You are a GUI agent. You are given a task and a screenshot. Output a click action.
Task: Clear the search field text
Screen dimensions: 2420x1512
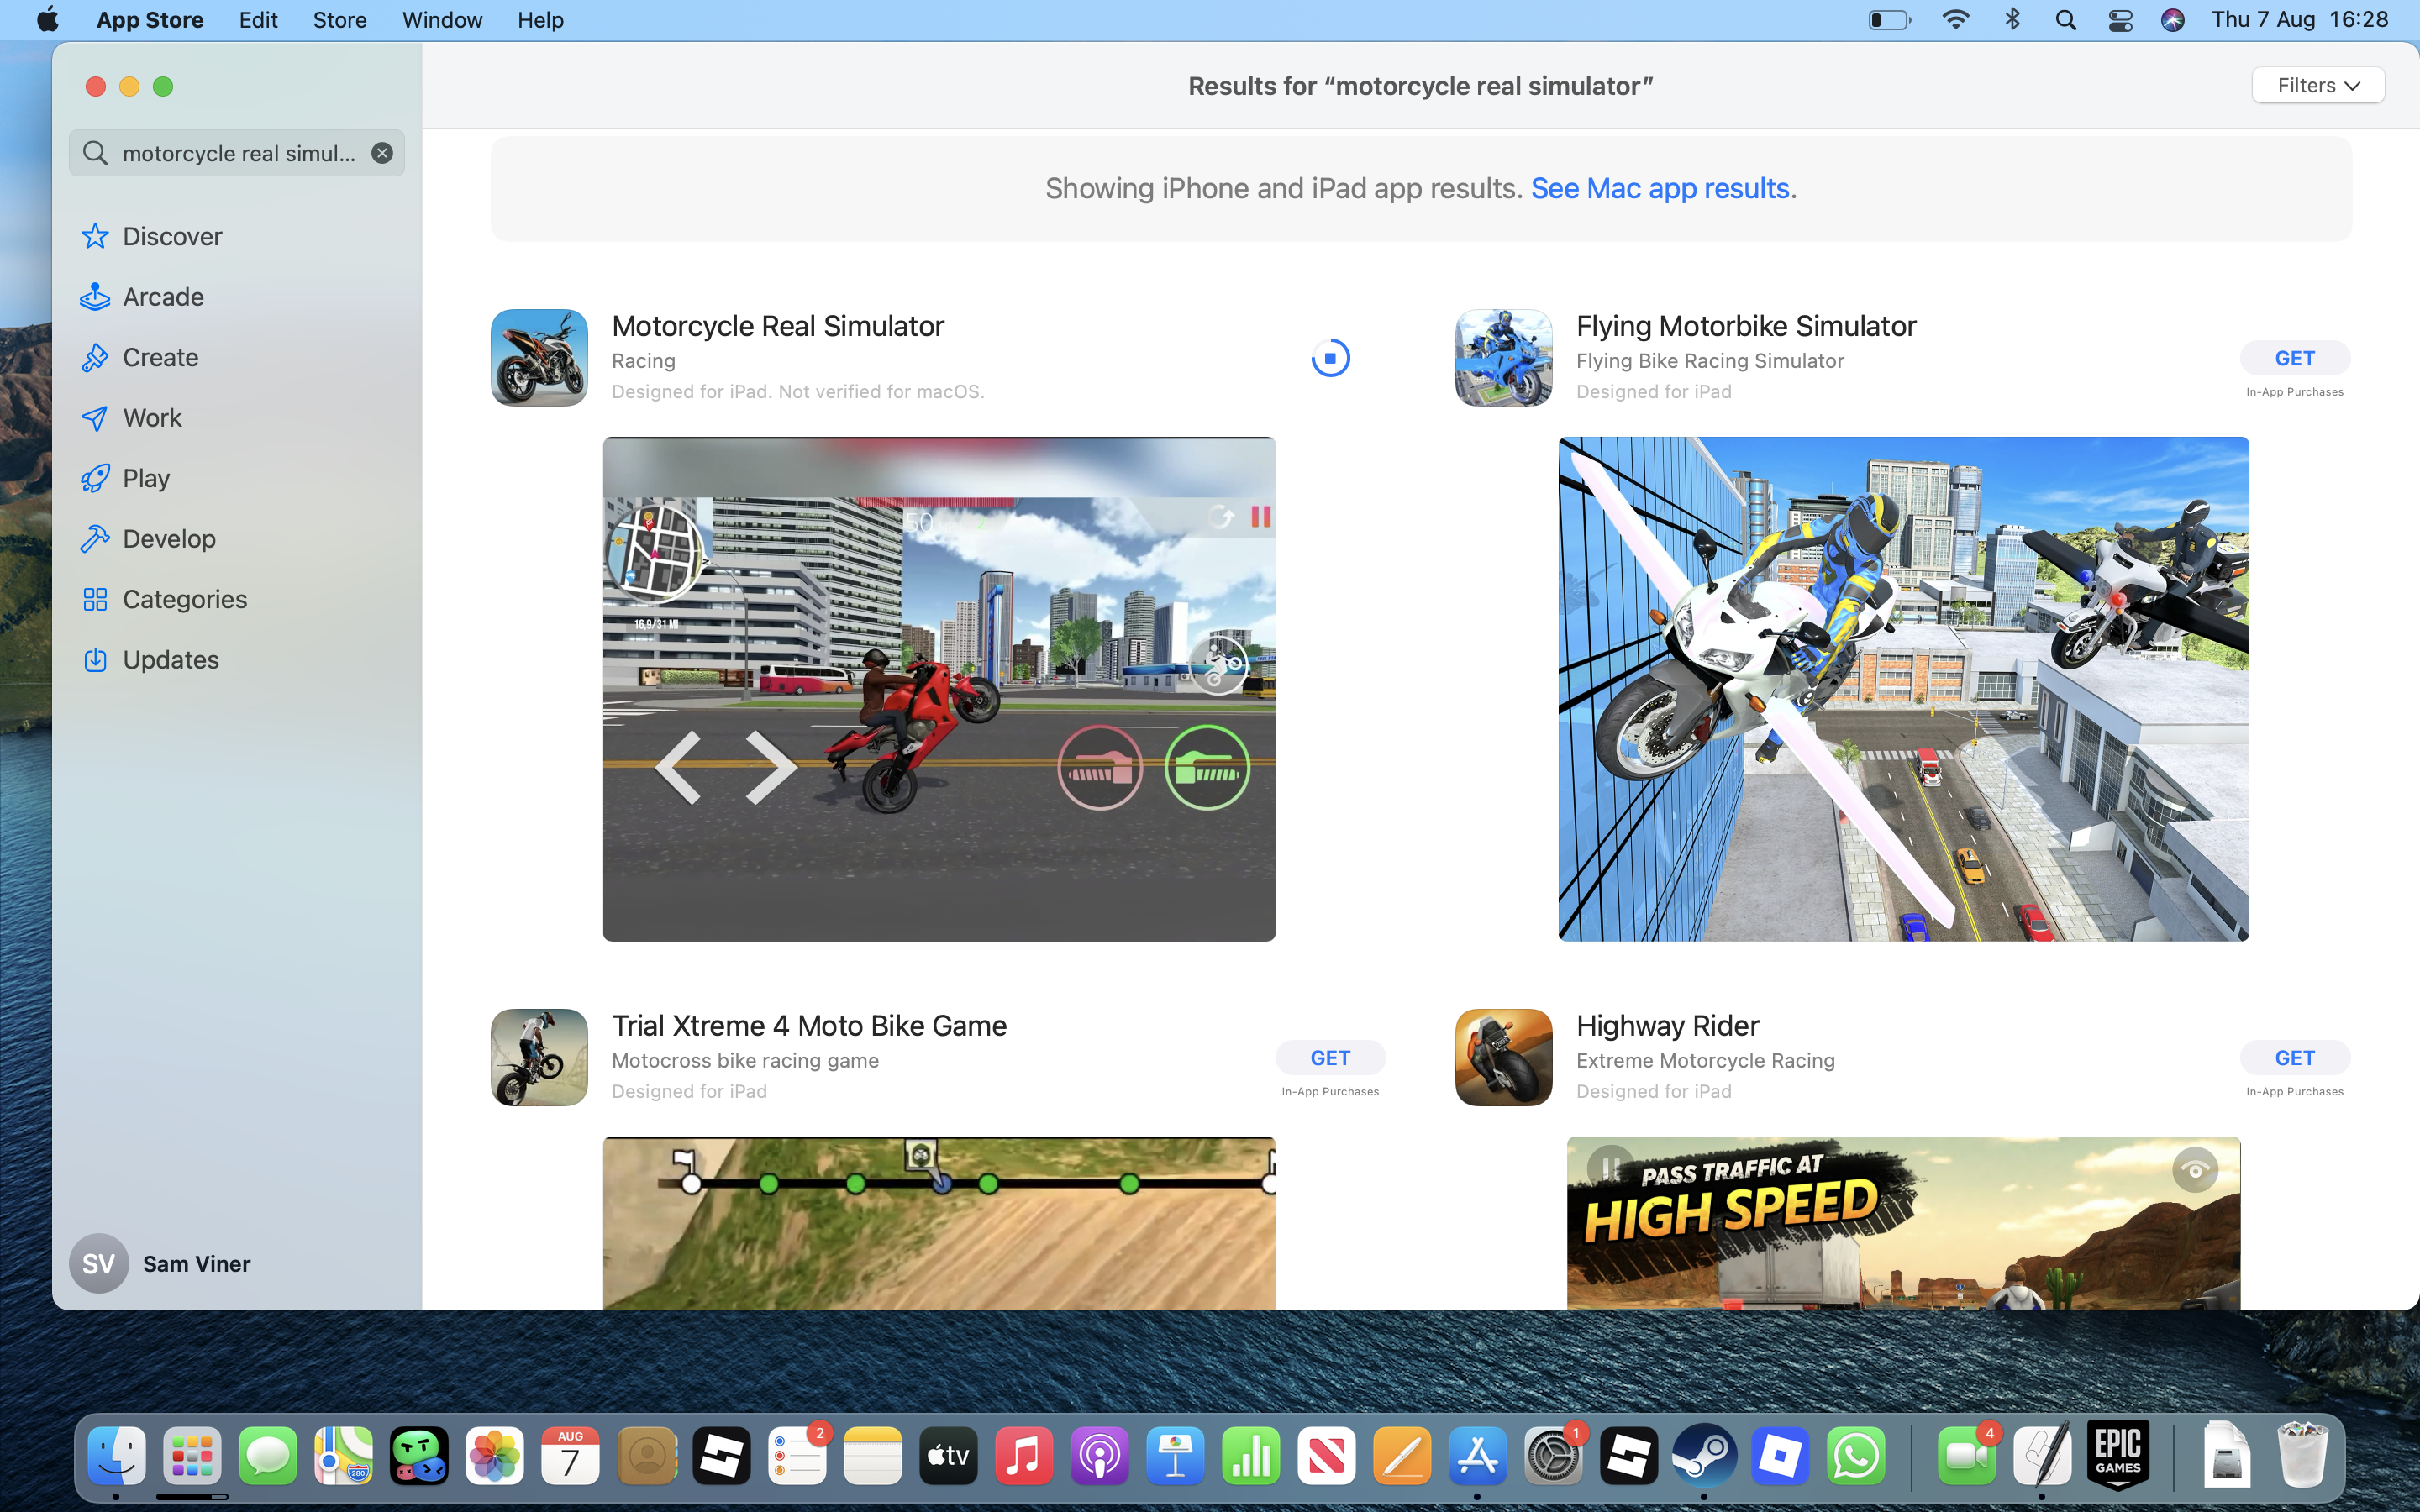[x=382, y=153]
